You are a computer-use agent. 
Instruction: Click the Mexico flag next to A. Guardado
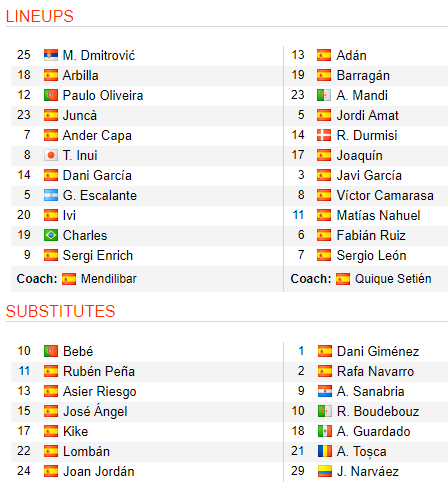click(x=325, y=431)
